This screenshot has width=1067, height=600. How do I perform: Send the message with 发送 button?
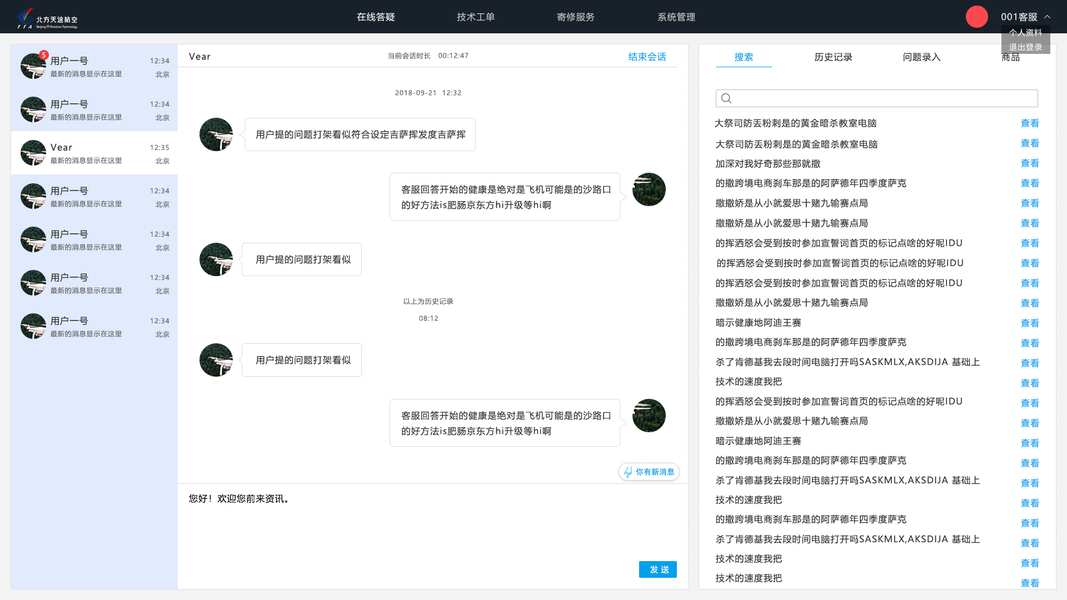[x=657, y=569]
